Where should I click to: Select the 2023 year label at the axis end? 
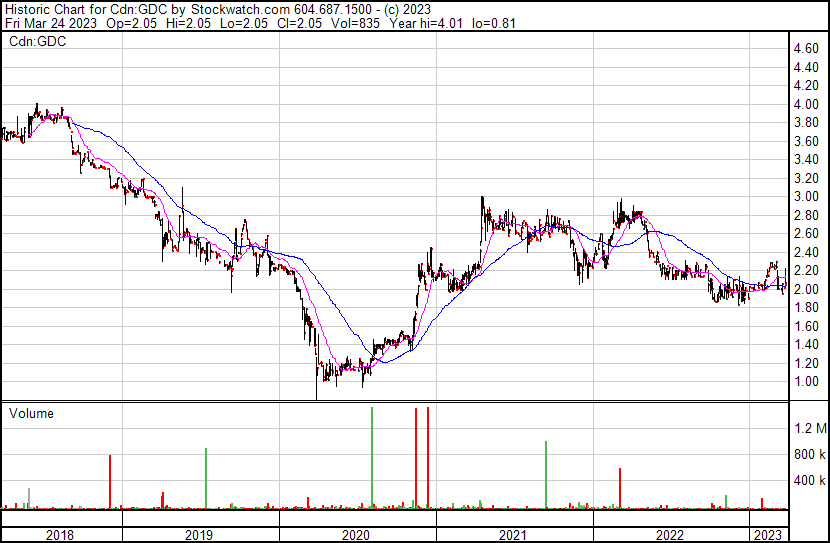tap(768, 535)
